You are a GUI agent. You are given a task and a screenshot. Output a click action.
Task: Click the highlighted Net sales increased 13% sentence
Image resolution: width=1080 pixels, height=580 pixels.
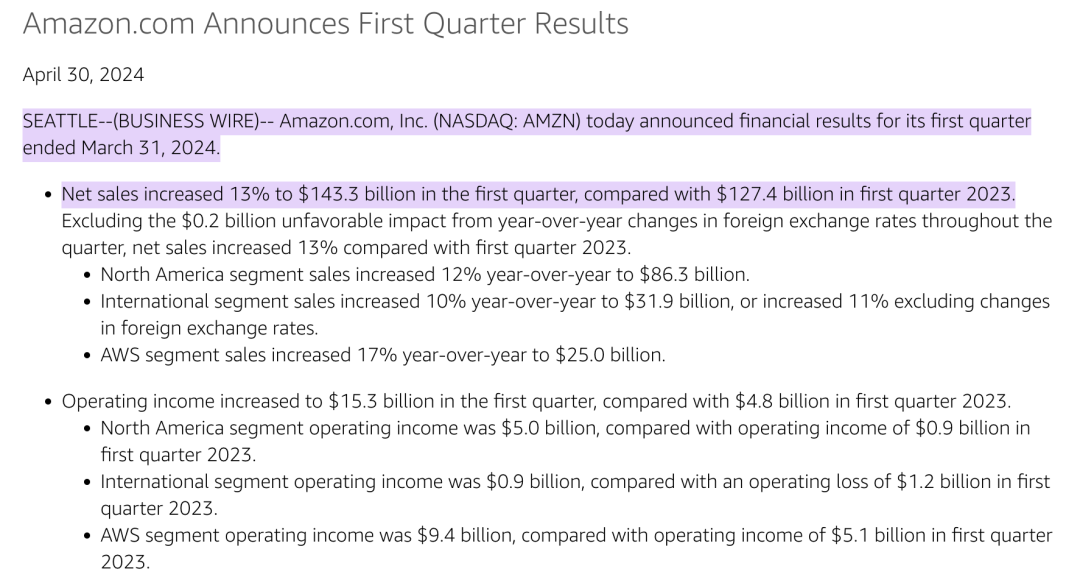click(538, 194)
